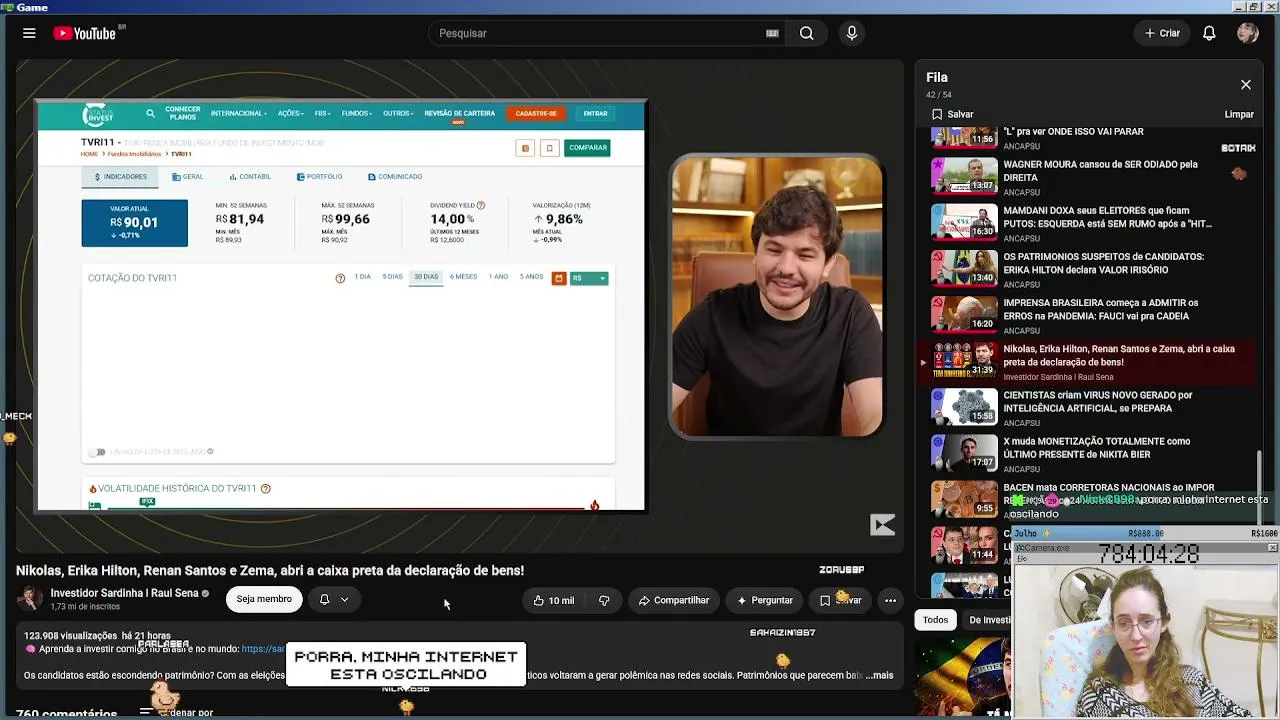Select the 30 DIAS quote range
Viewport: 1280px width, 720px height.
pyautogui.click(x=426, y=277)
